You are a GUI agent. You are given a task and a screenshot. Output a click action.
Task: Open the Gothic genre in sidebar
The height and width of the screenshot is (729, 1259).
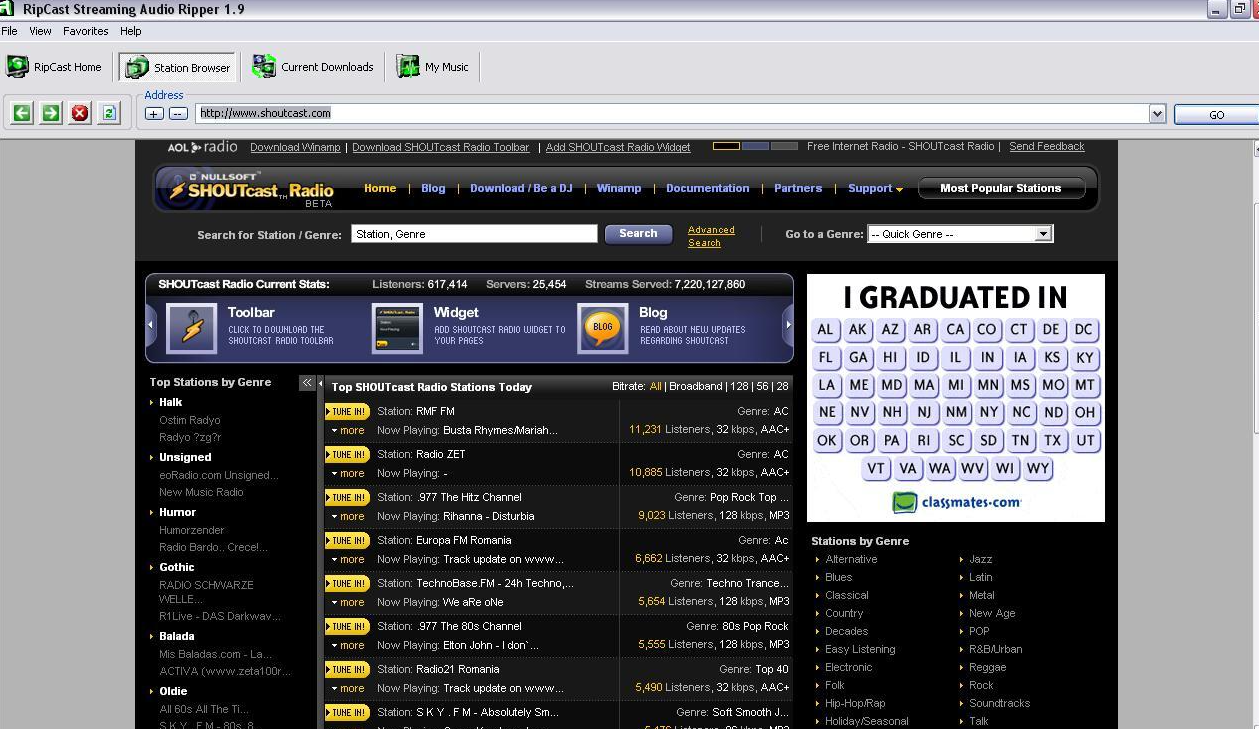coord(177,567)
